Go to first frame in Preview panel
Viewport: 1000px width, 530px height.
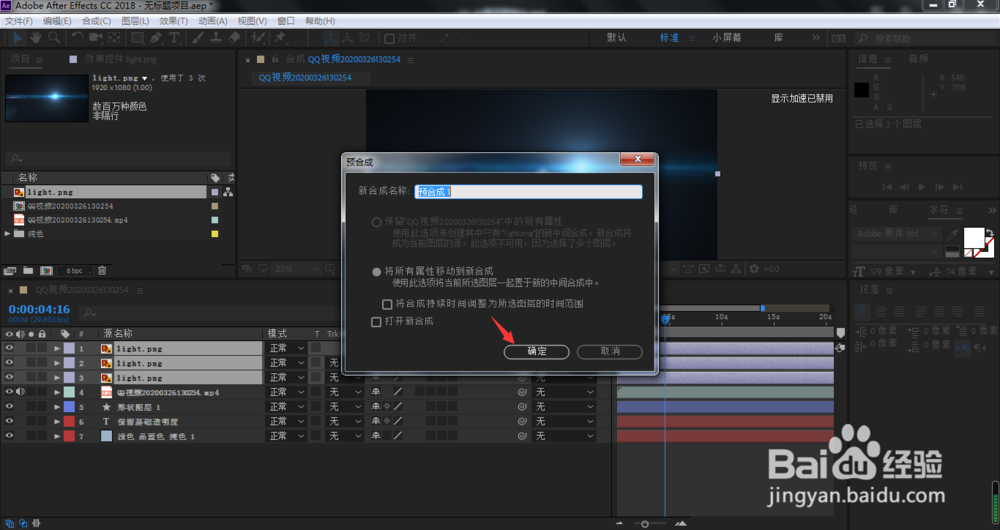886,188
